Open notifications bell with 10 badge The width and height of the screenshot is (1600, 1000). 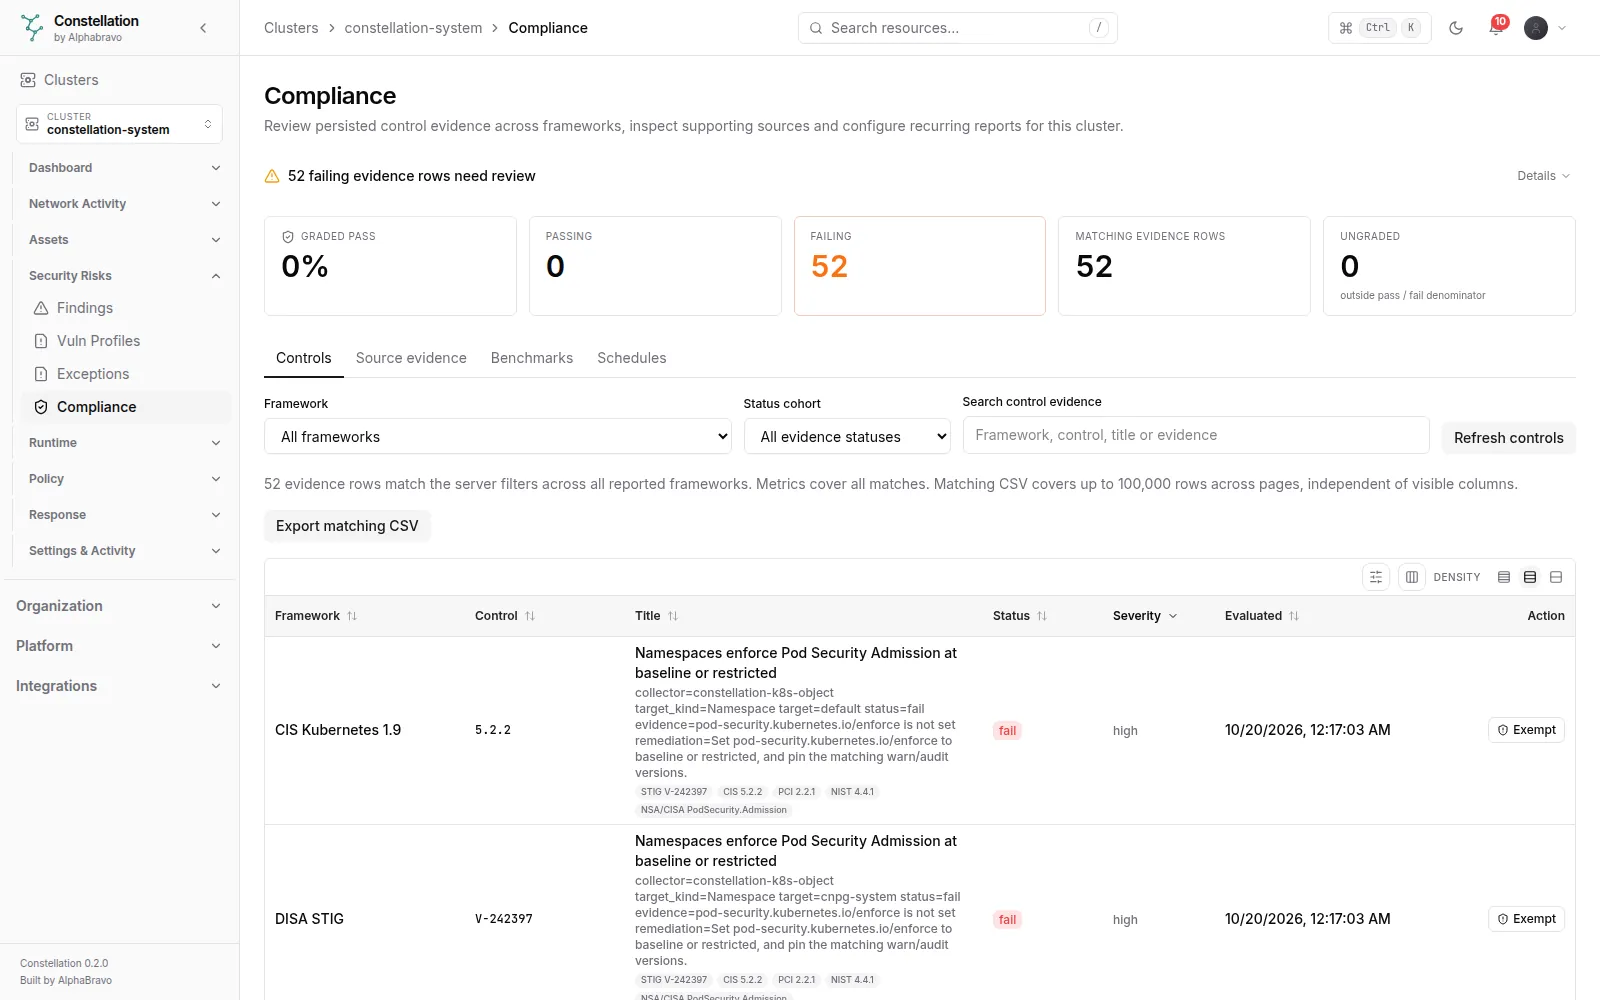(1496, 27)
